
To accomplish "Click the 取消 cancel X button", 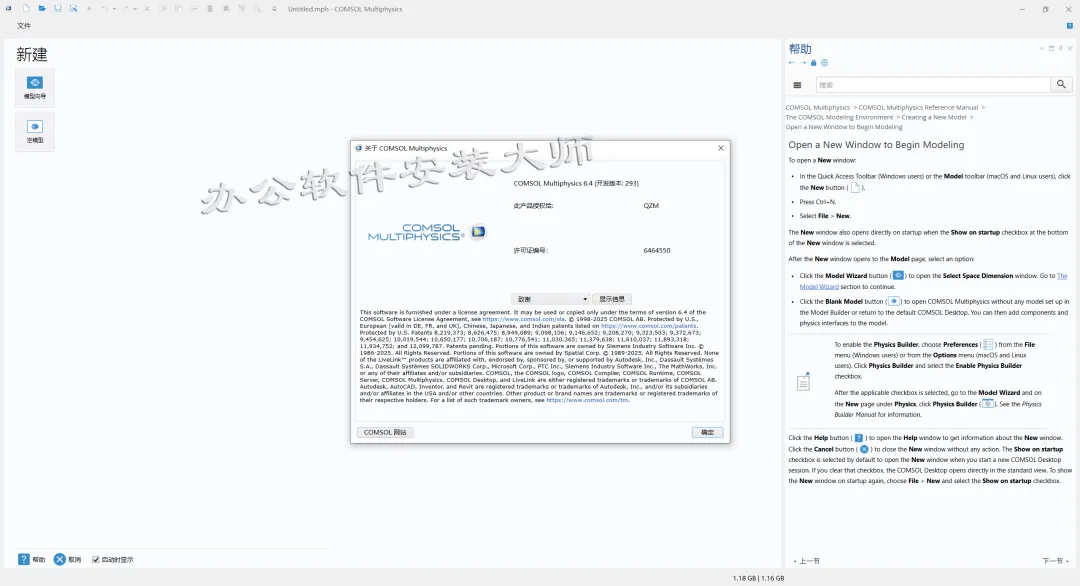I will point(68,560).
